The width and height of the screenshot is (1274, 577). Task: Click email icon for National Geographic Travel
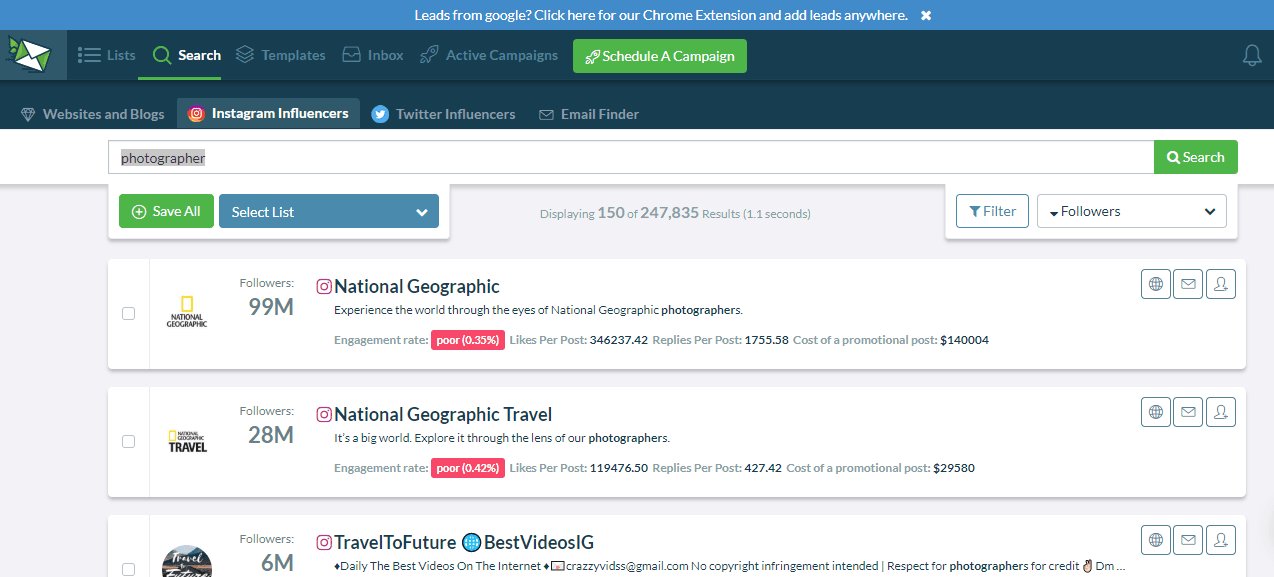[x=1188, y=412]
